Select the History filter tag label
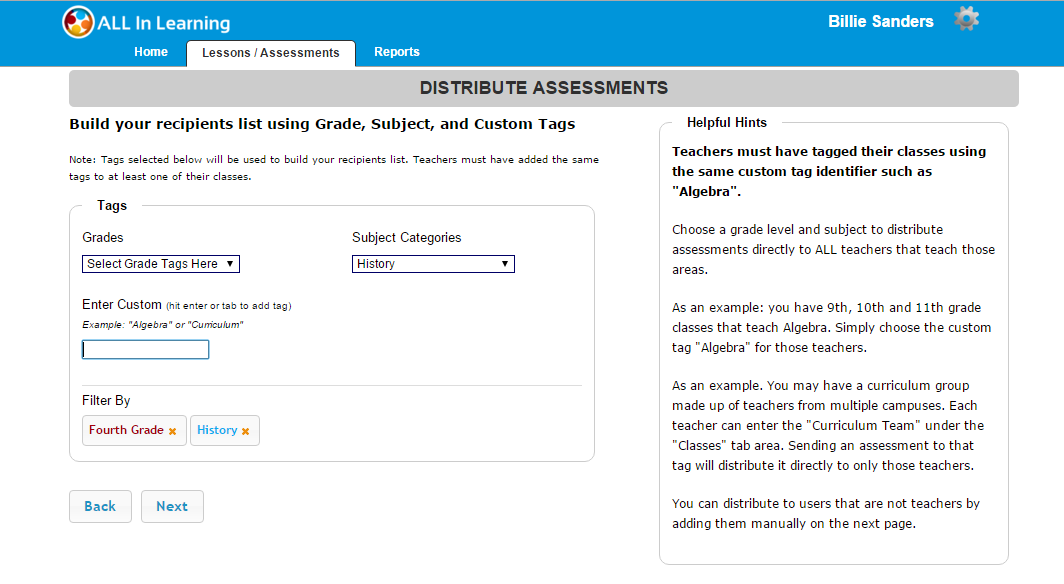The width and height of the screenshot is (1064, 584). pos(217,430)
